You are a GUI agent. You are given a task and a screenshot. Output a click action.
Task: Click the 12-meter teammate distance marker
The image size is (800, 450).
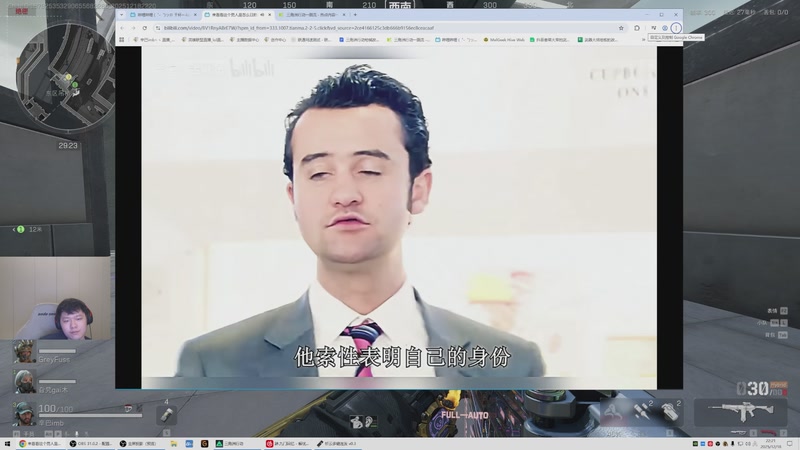[28, 230]
